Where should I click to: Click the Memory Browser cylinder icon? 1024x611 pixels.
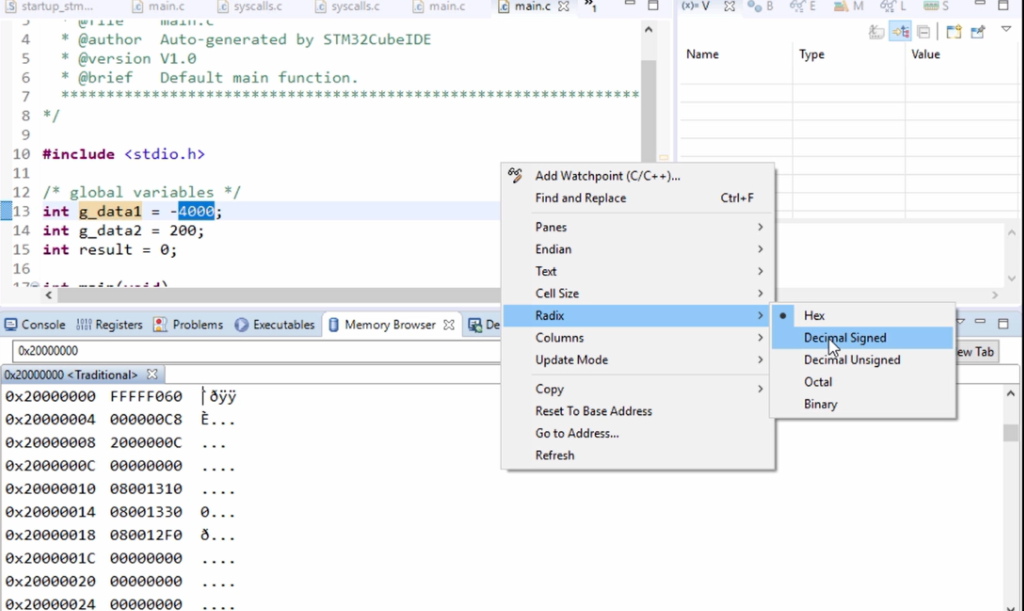click(x=333, y=324)
